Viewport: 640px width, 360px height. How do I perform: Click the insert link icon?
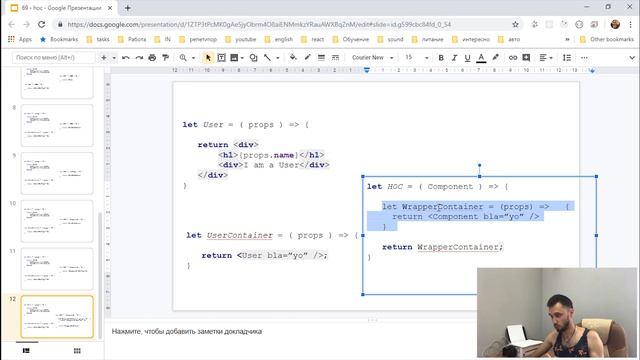[x=513, y=58]
